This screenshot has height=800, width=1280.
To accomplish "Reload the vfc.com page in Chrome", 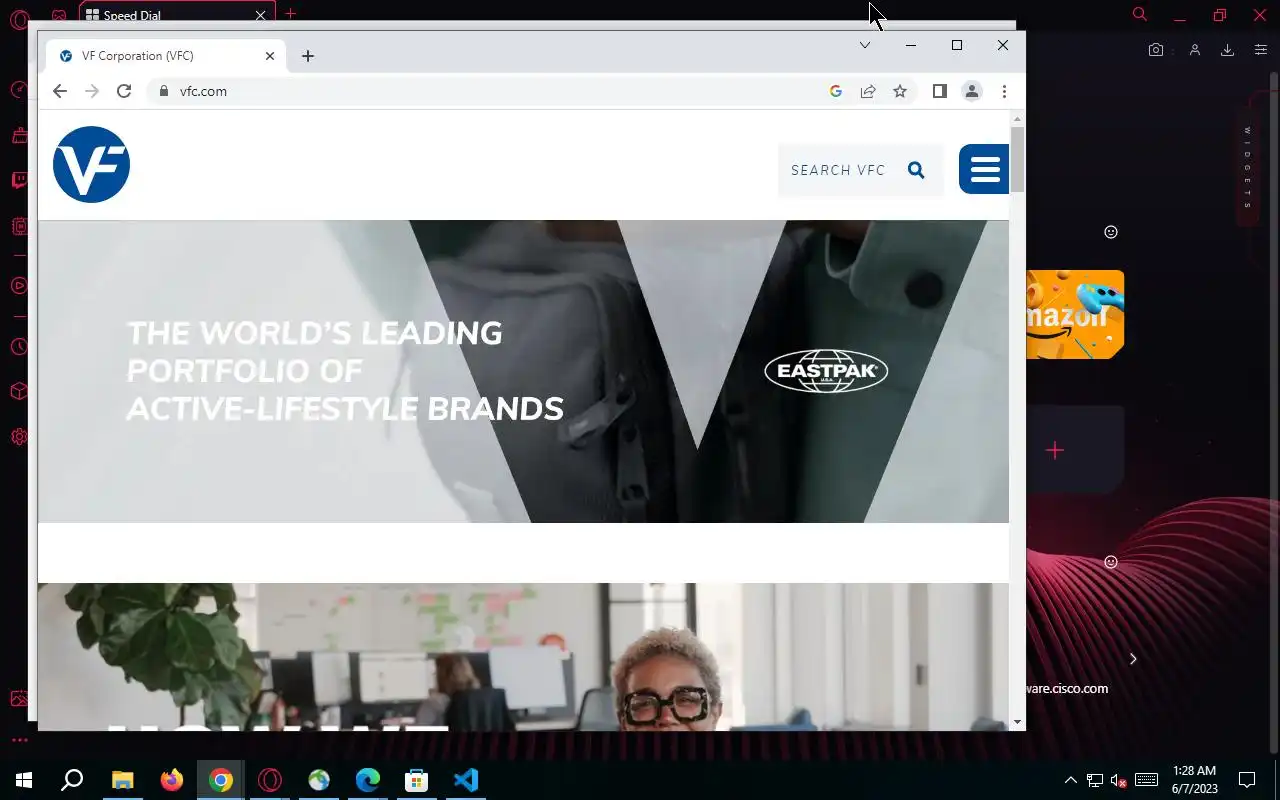I will click(124, 91).
